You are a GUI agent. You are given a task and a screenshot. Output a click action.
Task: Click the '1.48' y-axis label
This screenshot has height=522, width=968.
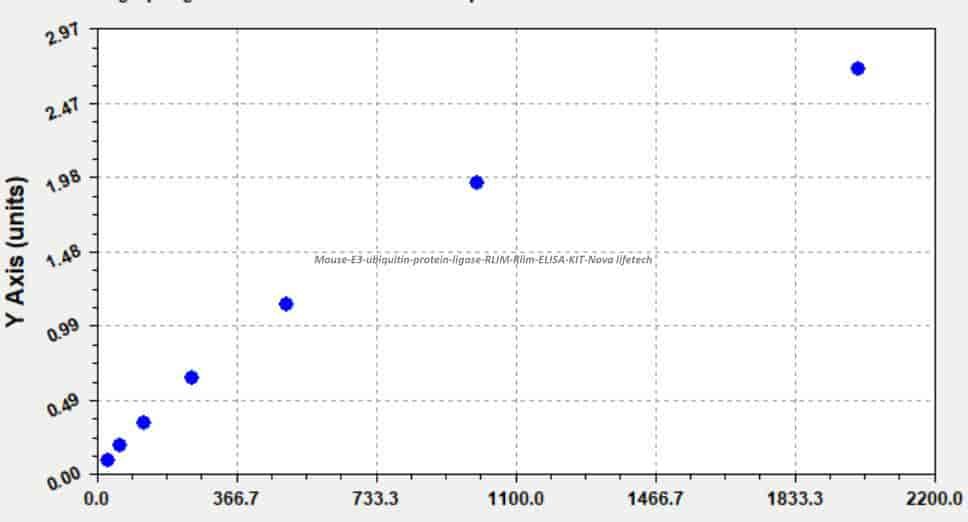(x=62, y=255)
